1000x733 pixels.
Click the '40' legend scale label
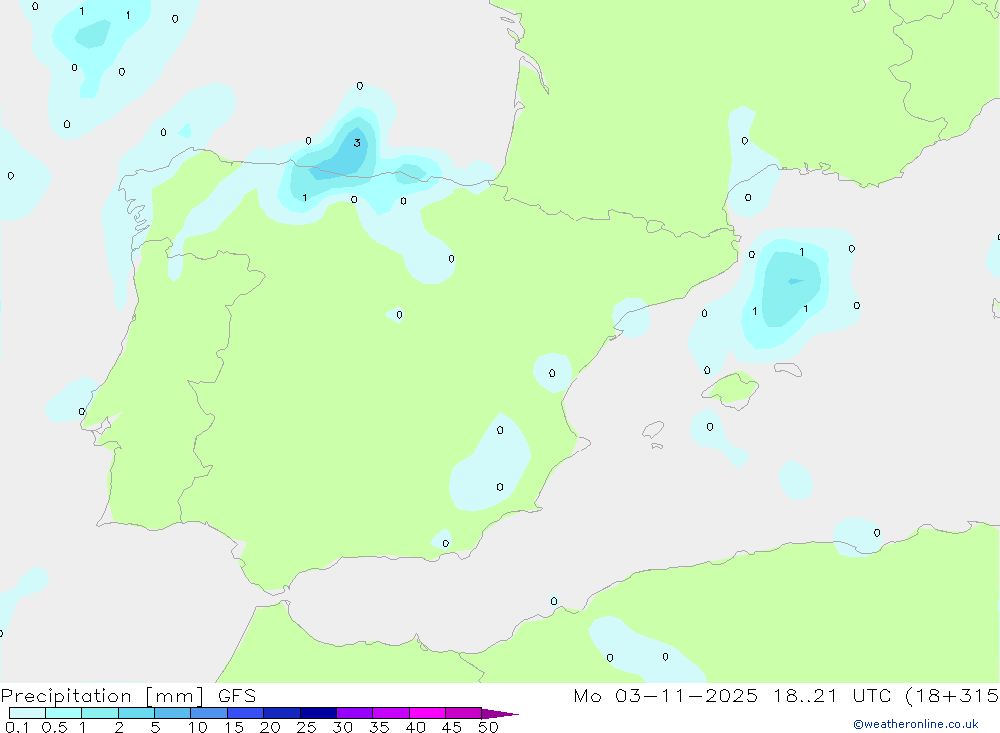click(x=416, y=727)
